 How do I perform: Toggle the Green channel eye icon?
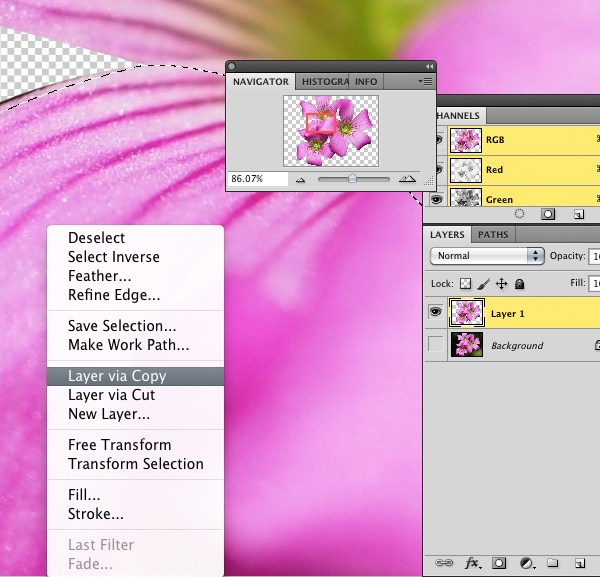point(437,199)
